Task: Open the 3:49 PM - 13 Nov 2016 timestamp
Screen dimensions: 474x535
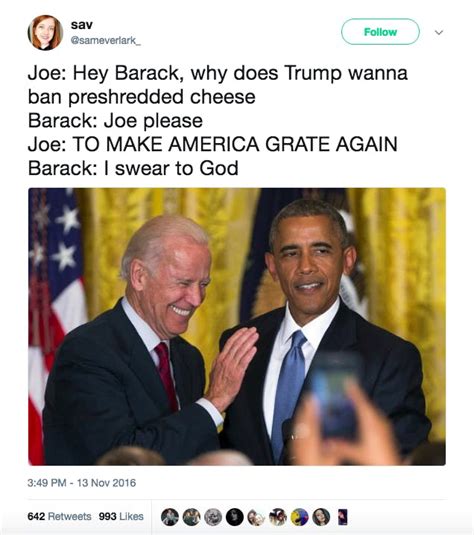Action: click(x=82, y=483)
